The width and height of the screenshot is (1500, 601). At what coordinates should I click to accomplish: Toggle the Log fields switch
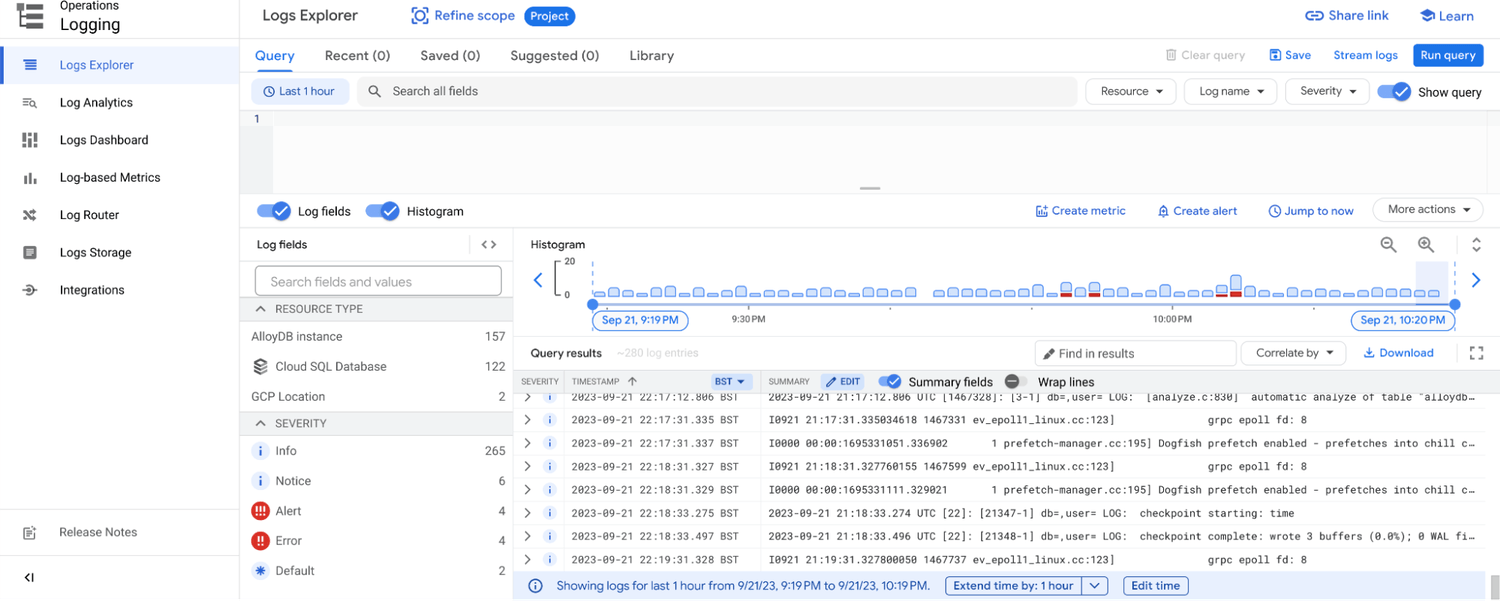coord(273,211)
